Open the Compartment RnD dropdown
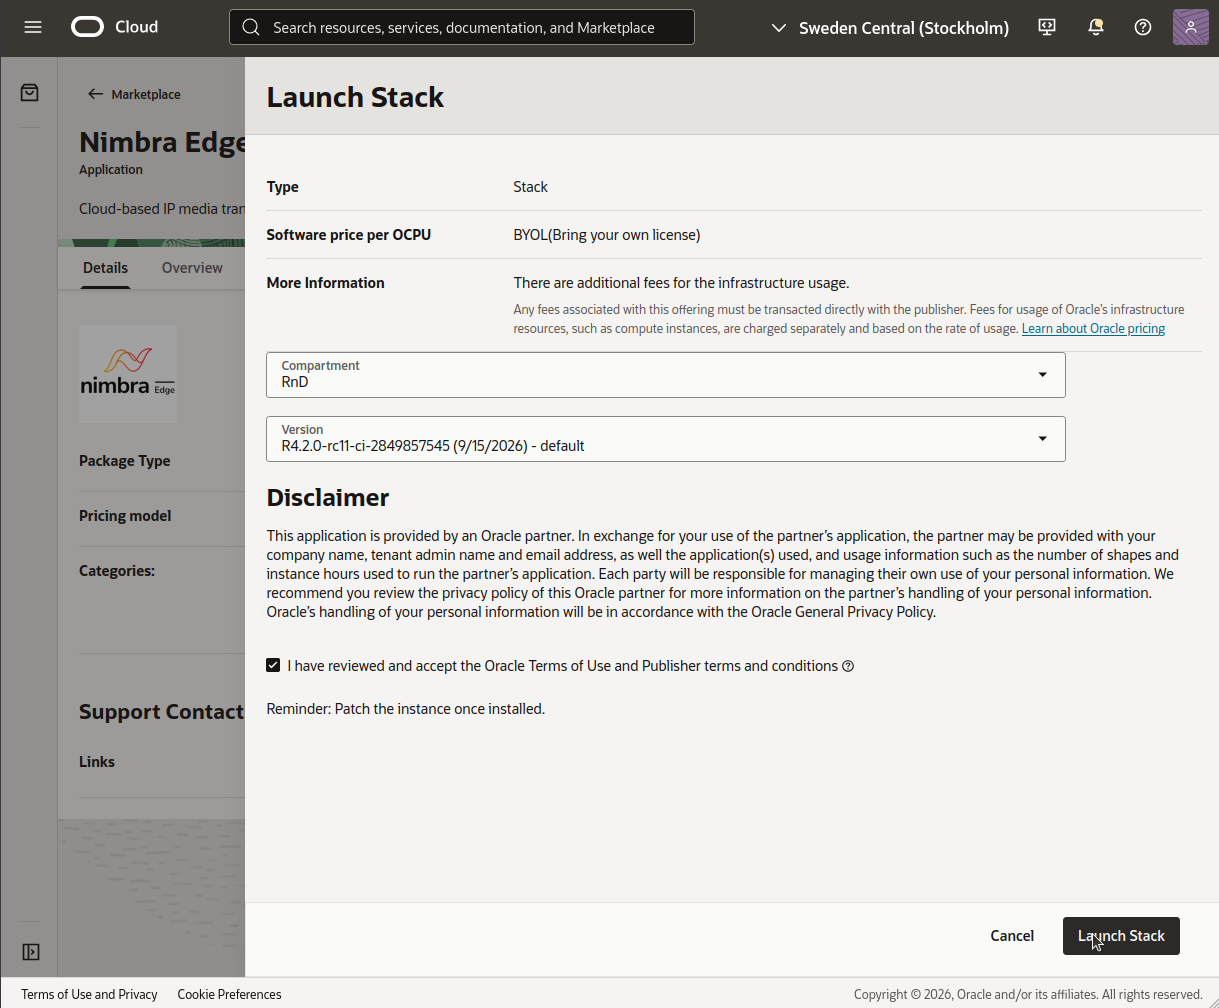1219x1008 pixels. (x=666, y=374)
